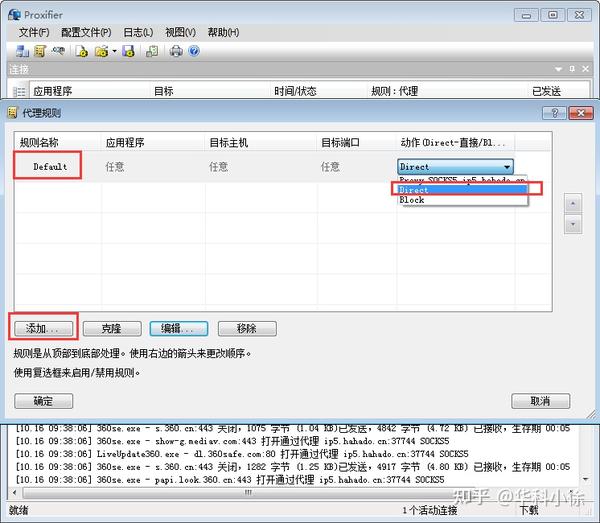Image resolution: width=600 pixels, height=523 pixels.
Task: Select the LiveUpdate360.exe log entry
Action: [242, 454]
